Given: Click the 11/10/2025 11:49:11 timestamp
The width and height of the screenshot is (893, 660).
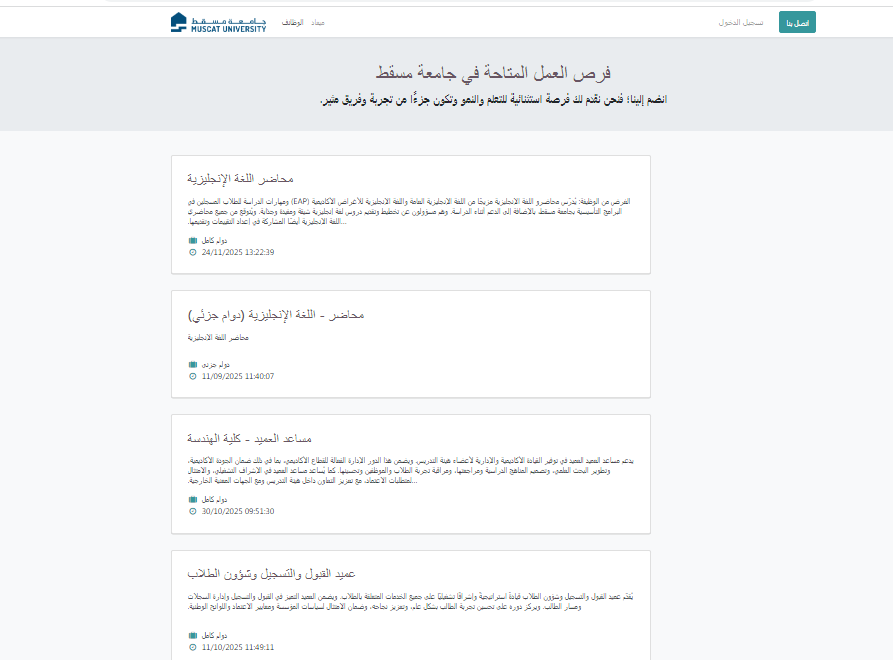Looking at the screenshot, I should coord(238,647).
